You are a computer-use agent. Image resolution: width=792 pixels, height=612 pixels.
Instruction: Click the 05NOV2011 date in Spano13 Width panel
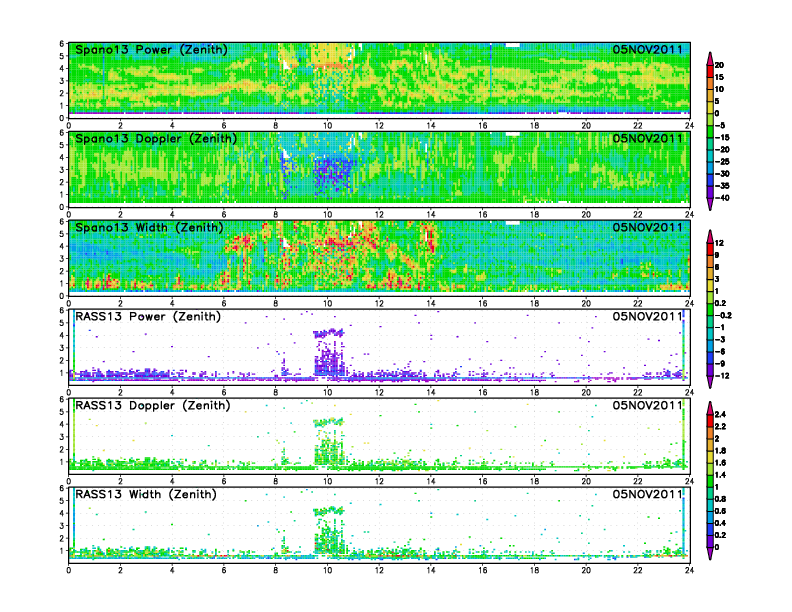pos(648,227)
